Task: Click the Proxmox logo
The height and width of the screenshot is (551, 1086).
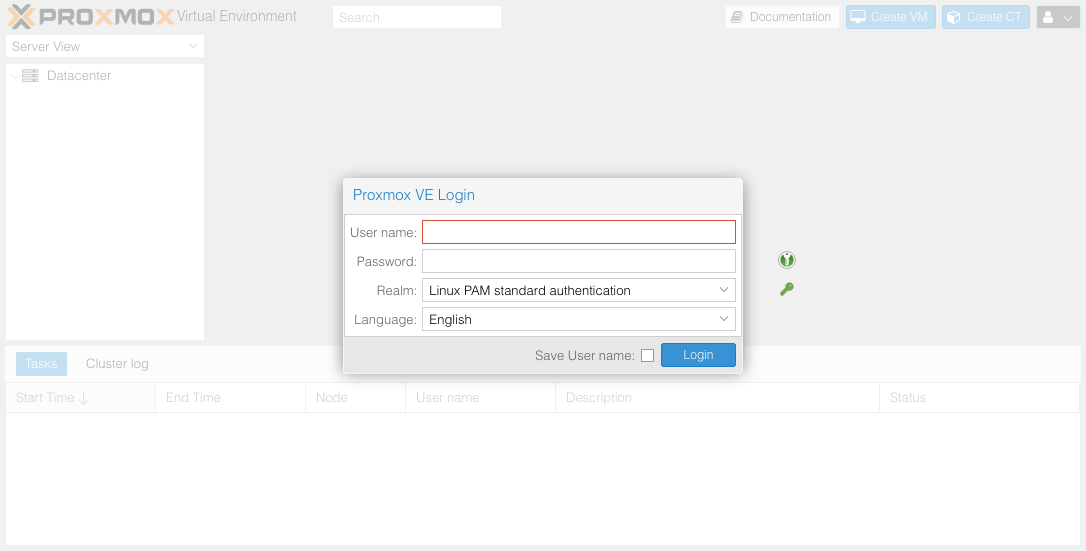Action: (90, 17)
